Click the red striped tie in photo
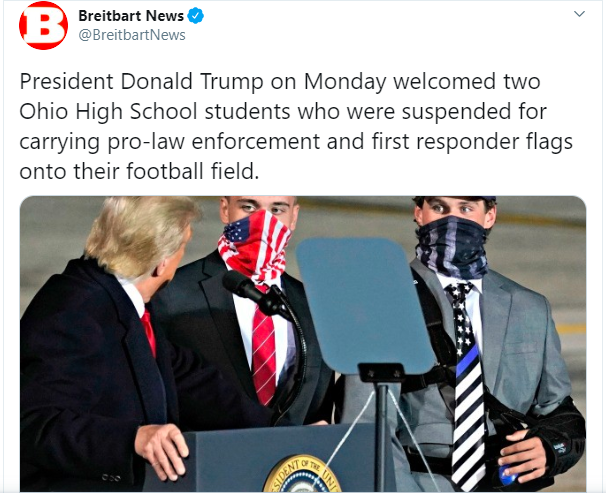 tap(264, 354)
